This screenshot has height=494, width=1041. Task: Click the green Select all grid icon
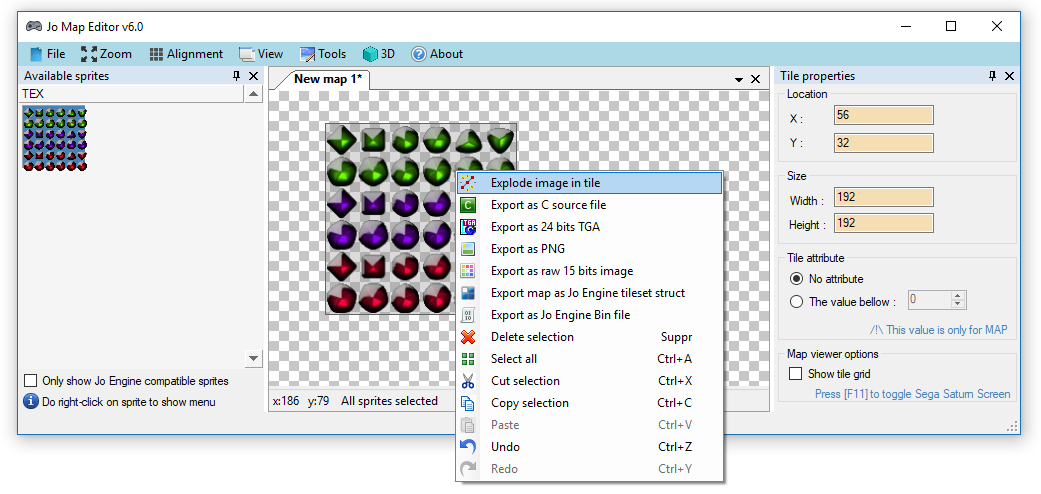[x=468, y=359]
